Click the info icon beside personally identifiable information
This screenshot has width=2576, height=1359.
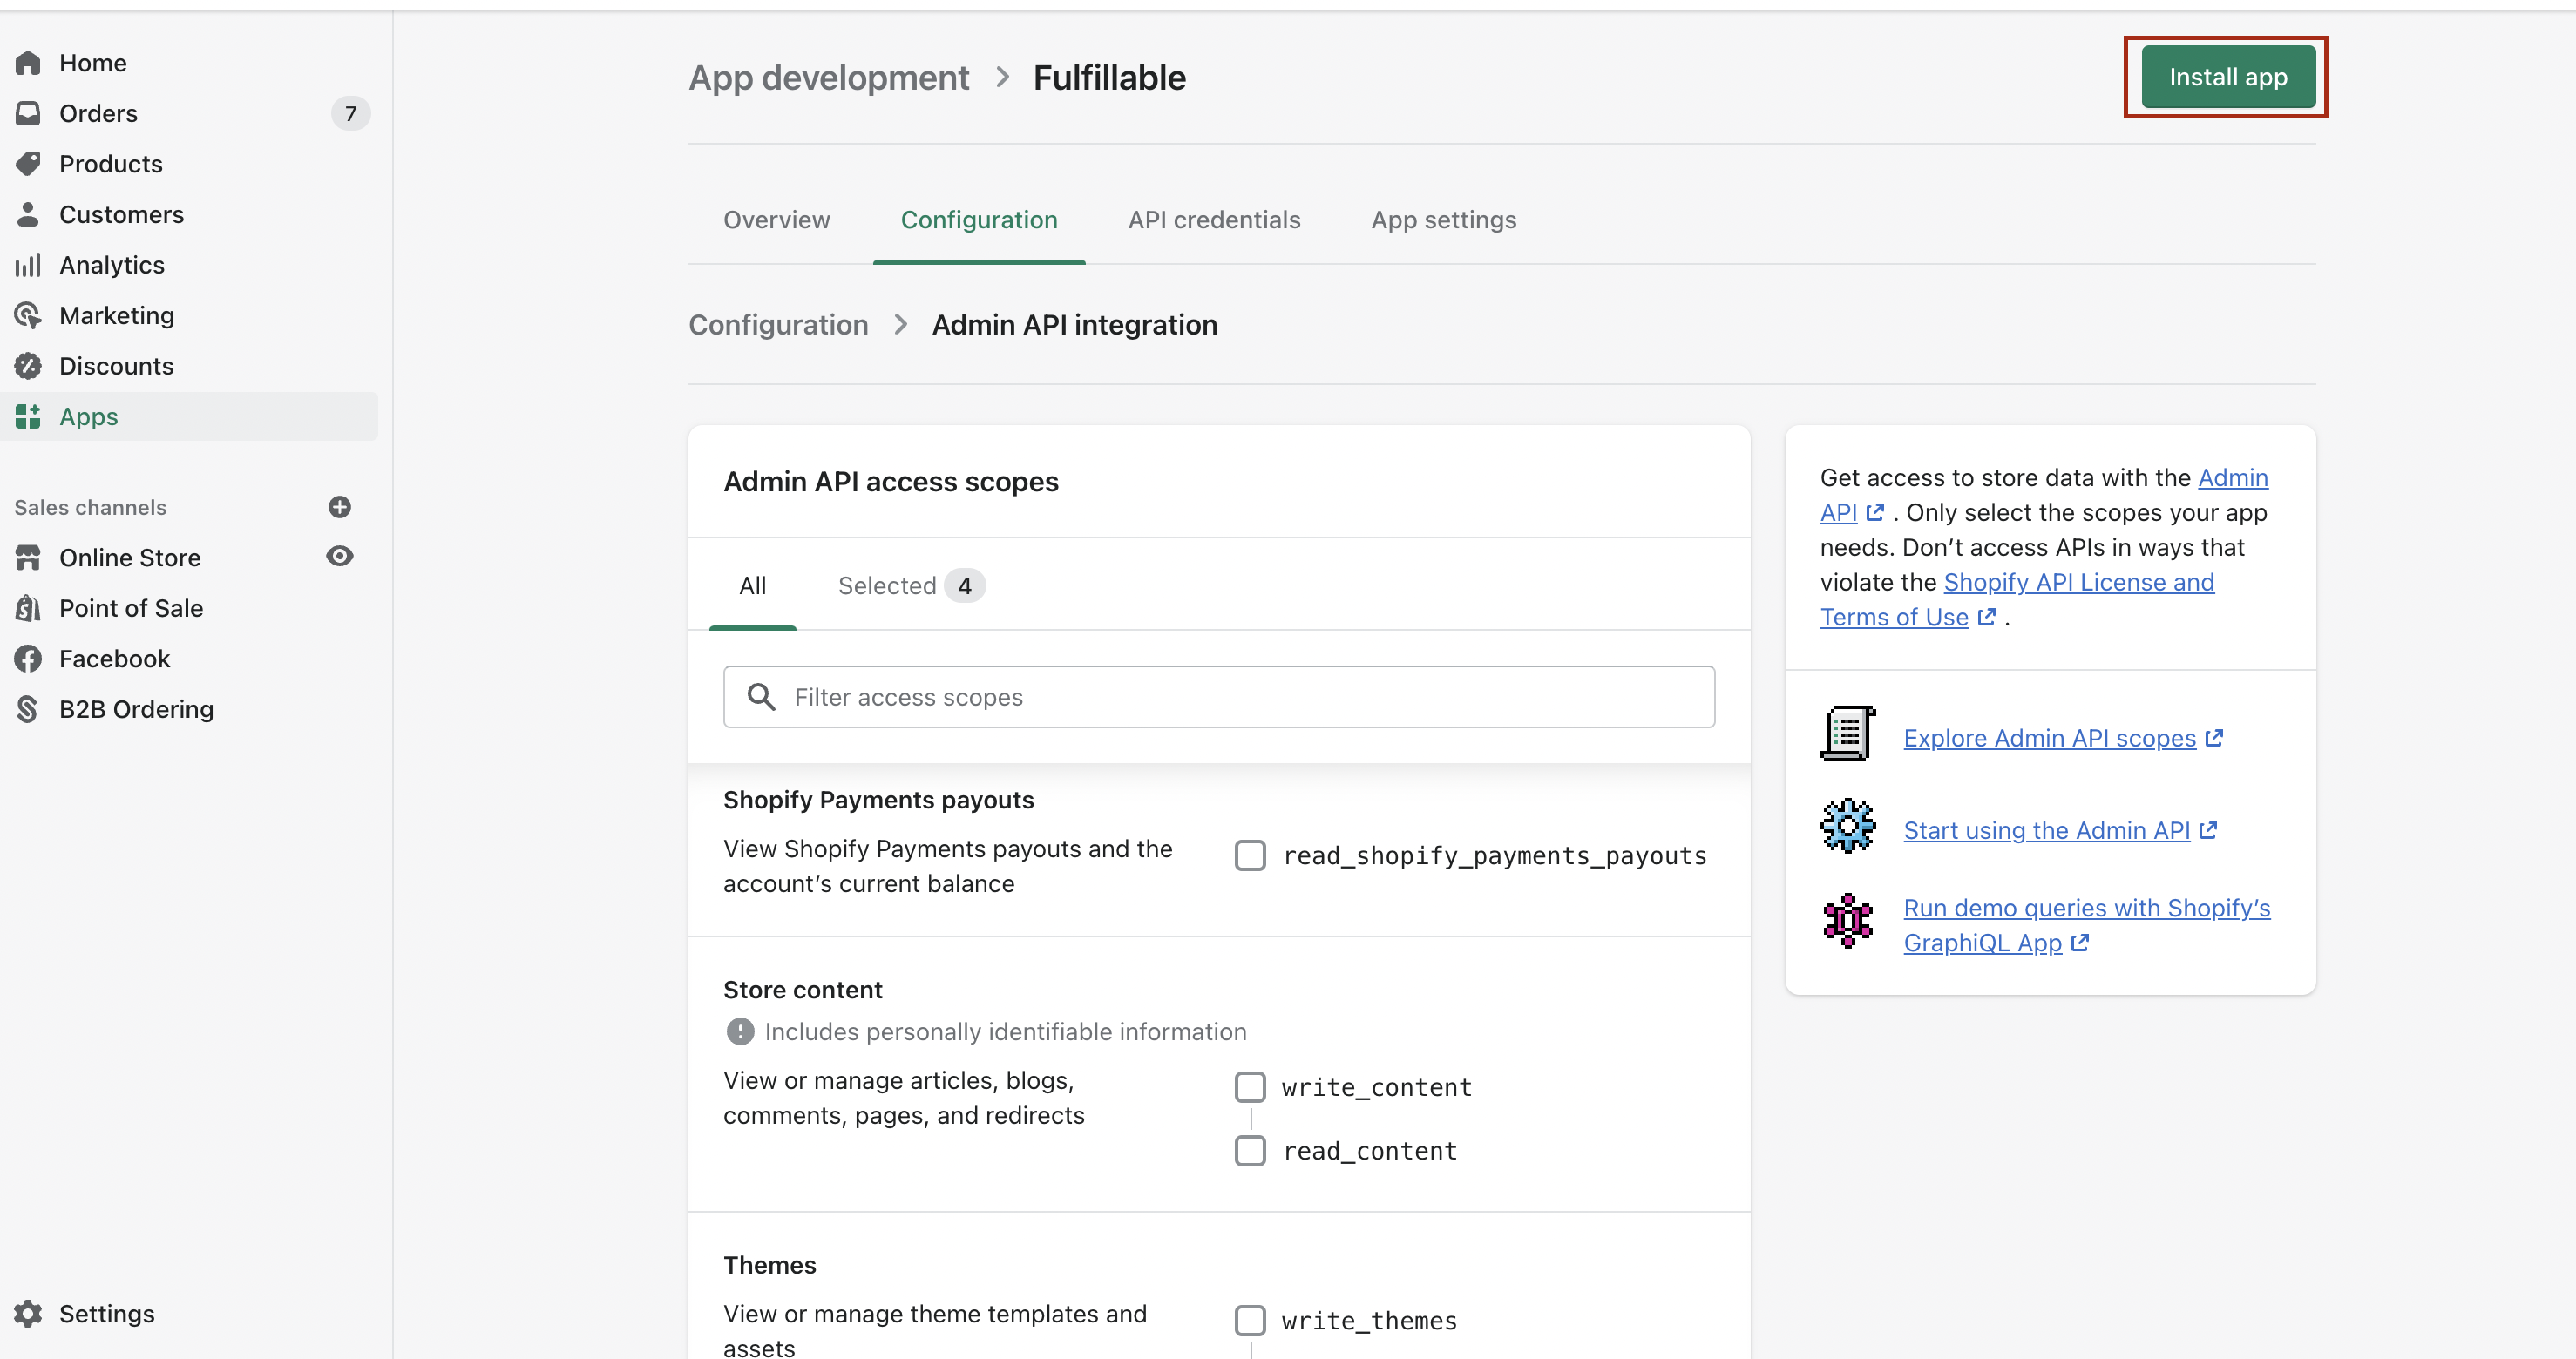pos(740,1031)
